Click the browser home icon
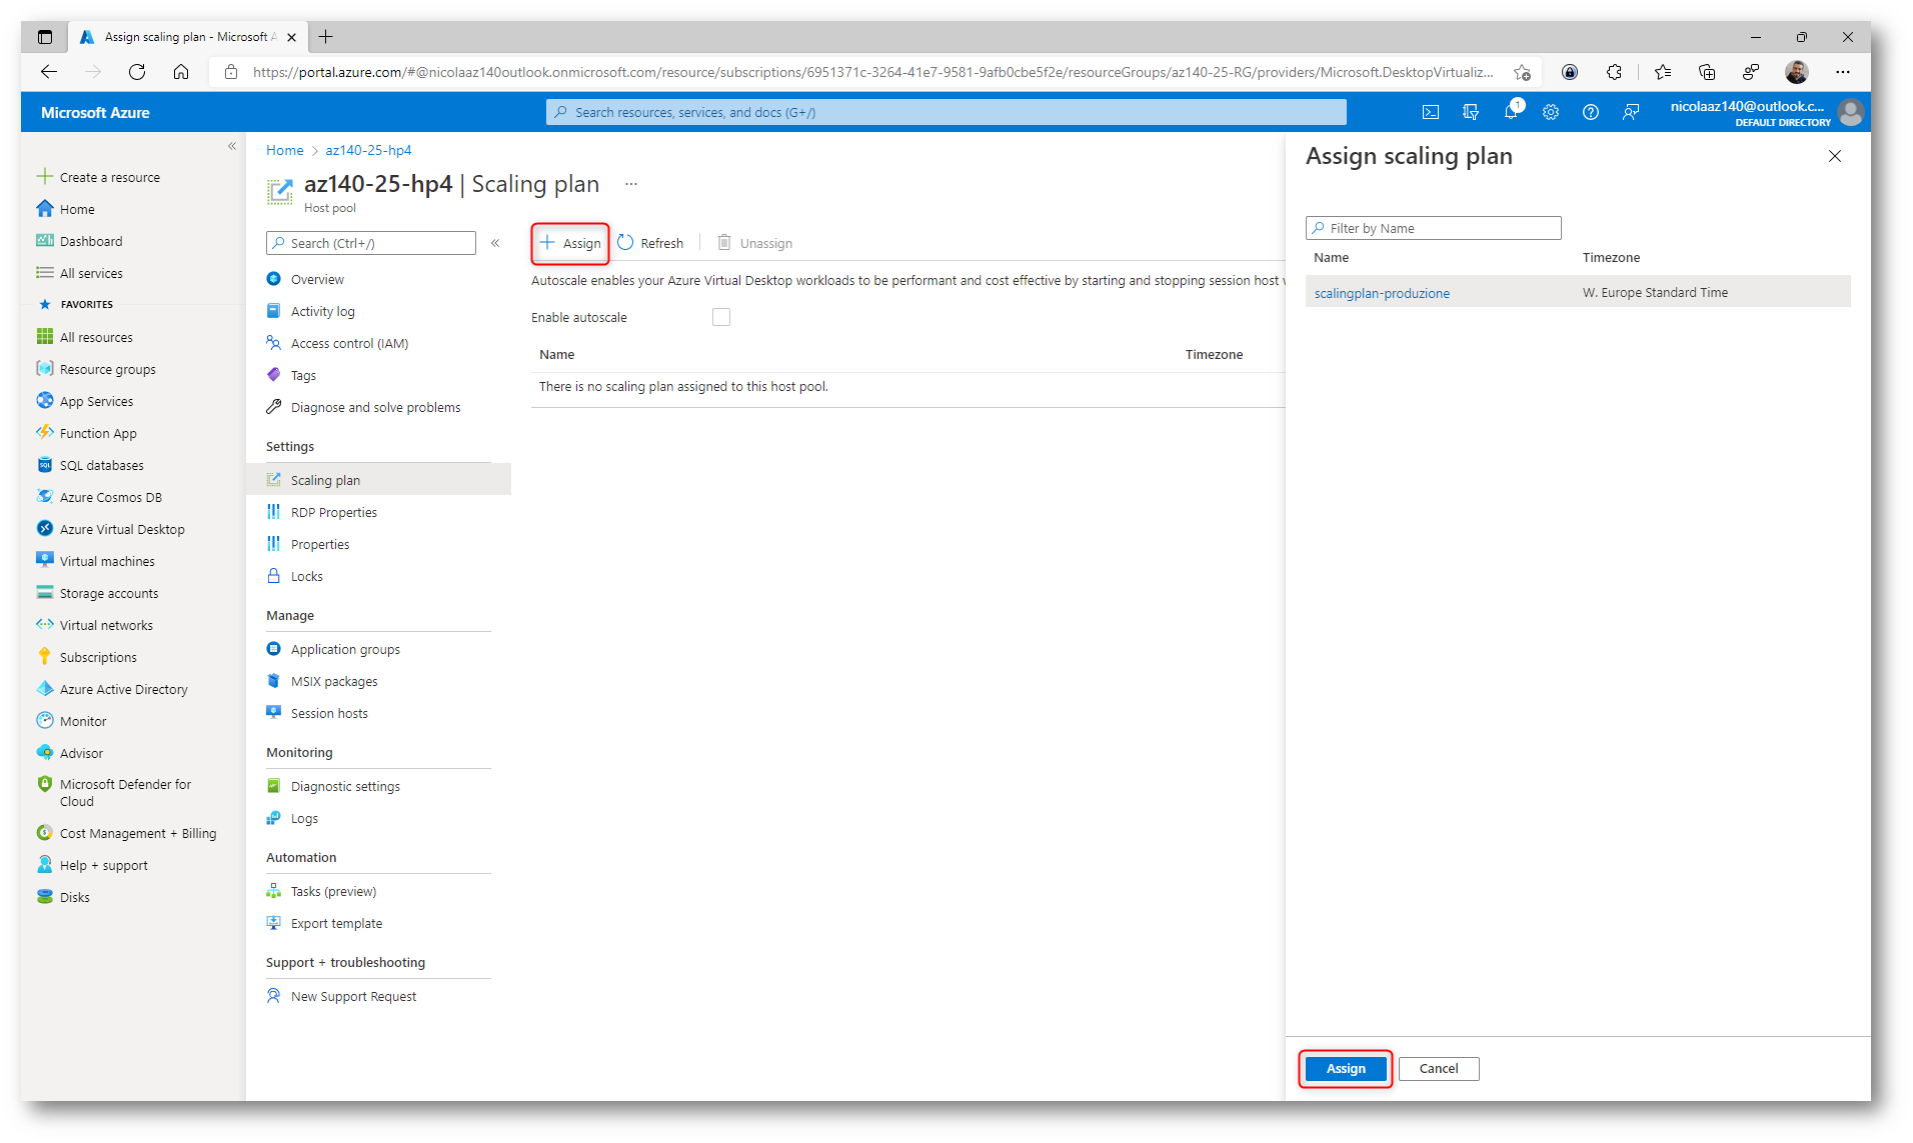1913x1143 pixels. click(181, 72)
